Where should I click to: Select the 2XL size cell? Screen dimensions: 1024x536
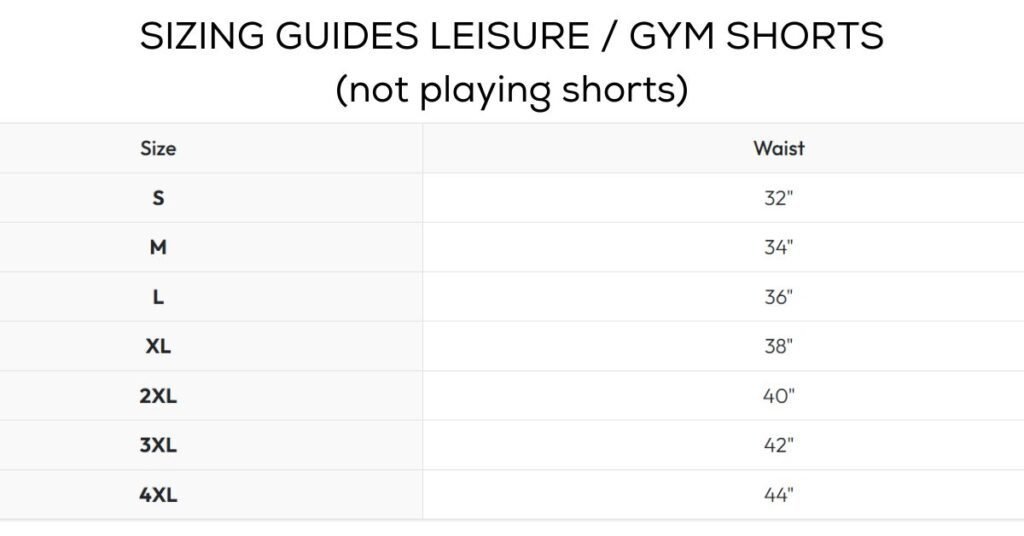pos(158,396)
